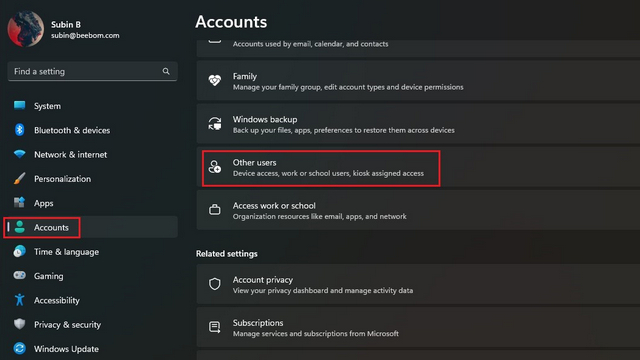Click the Windows Update sync icon
The image size is (640, 360).
(19, 349)
